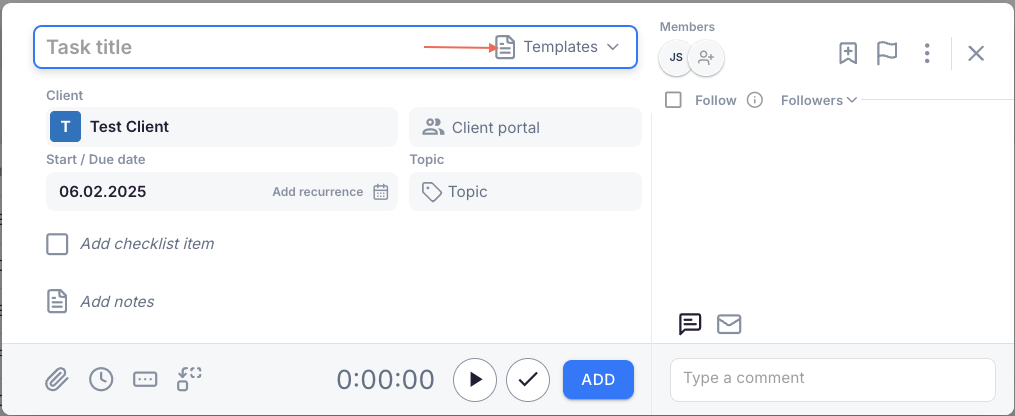
Task: Tick the Add checklist item checkbox
Action: 57,244
